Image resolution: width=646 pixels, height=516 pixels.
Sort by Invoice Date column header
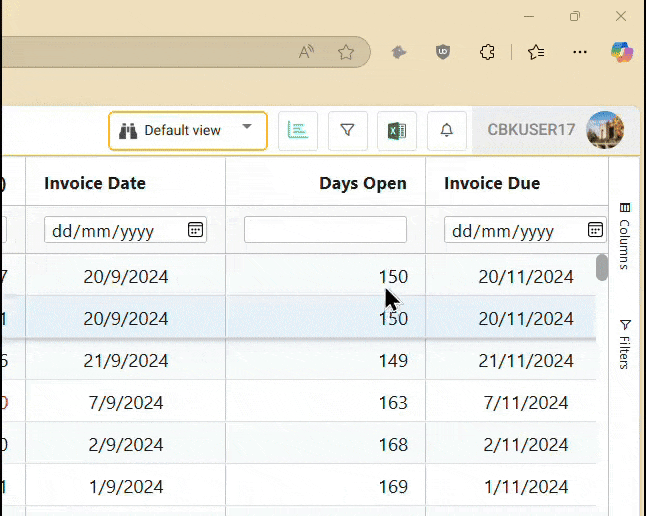pyautogui.click(x=95, y=183)
